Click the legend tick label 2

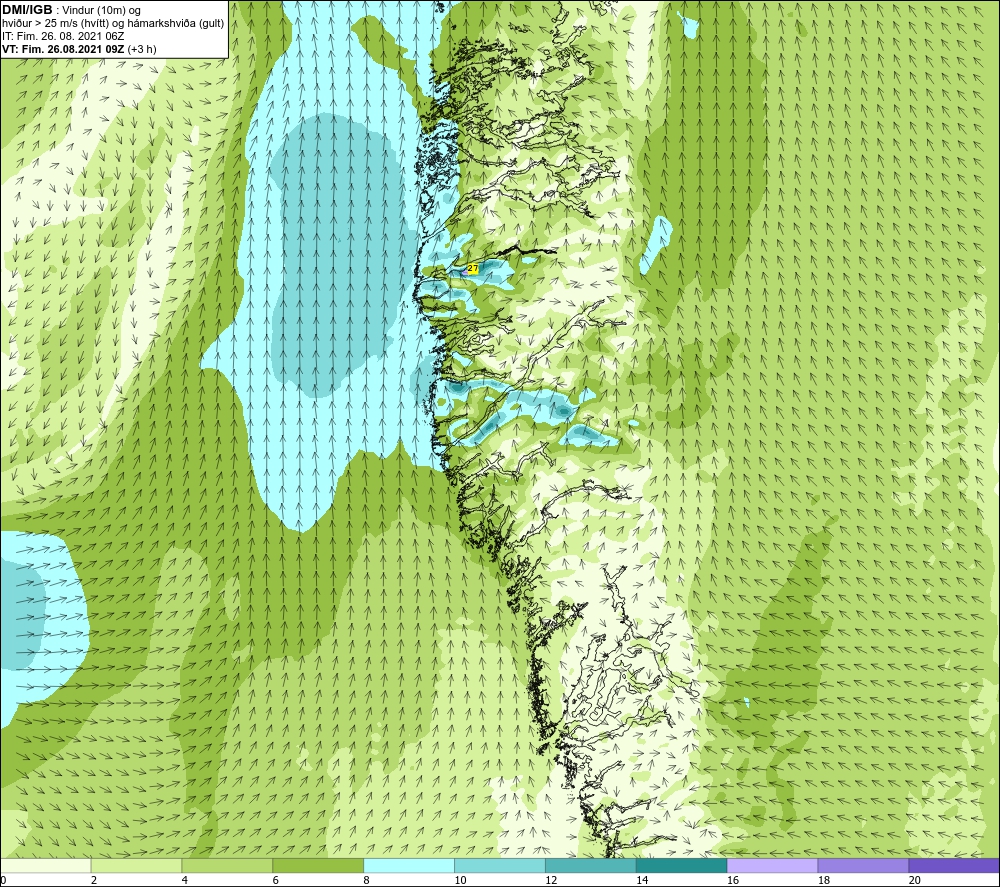[94, 880]
